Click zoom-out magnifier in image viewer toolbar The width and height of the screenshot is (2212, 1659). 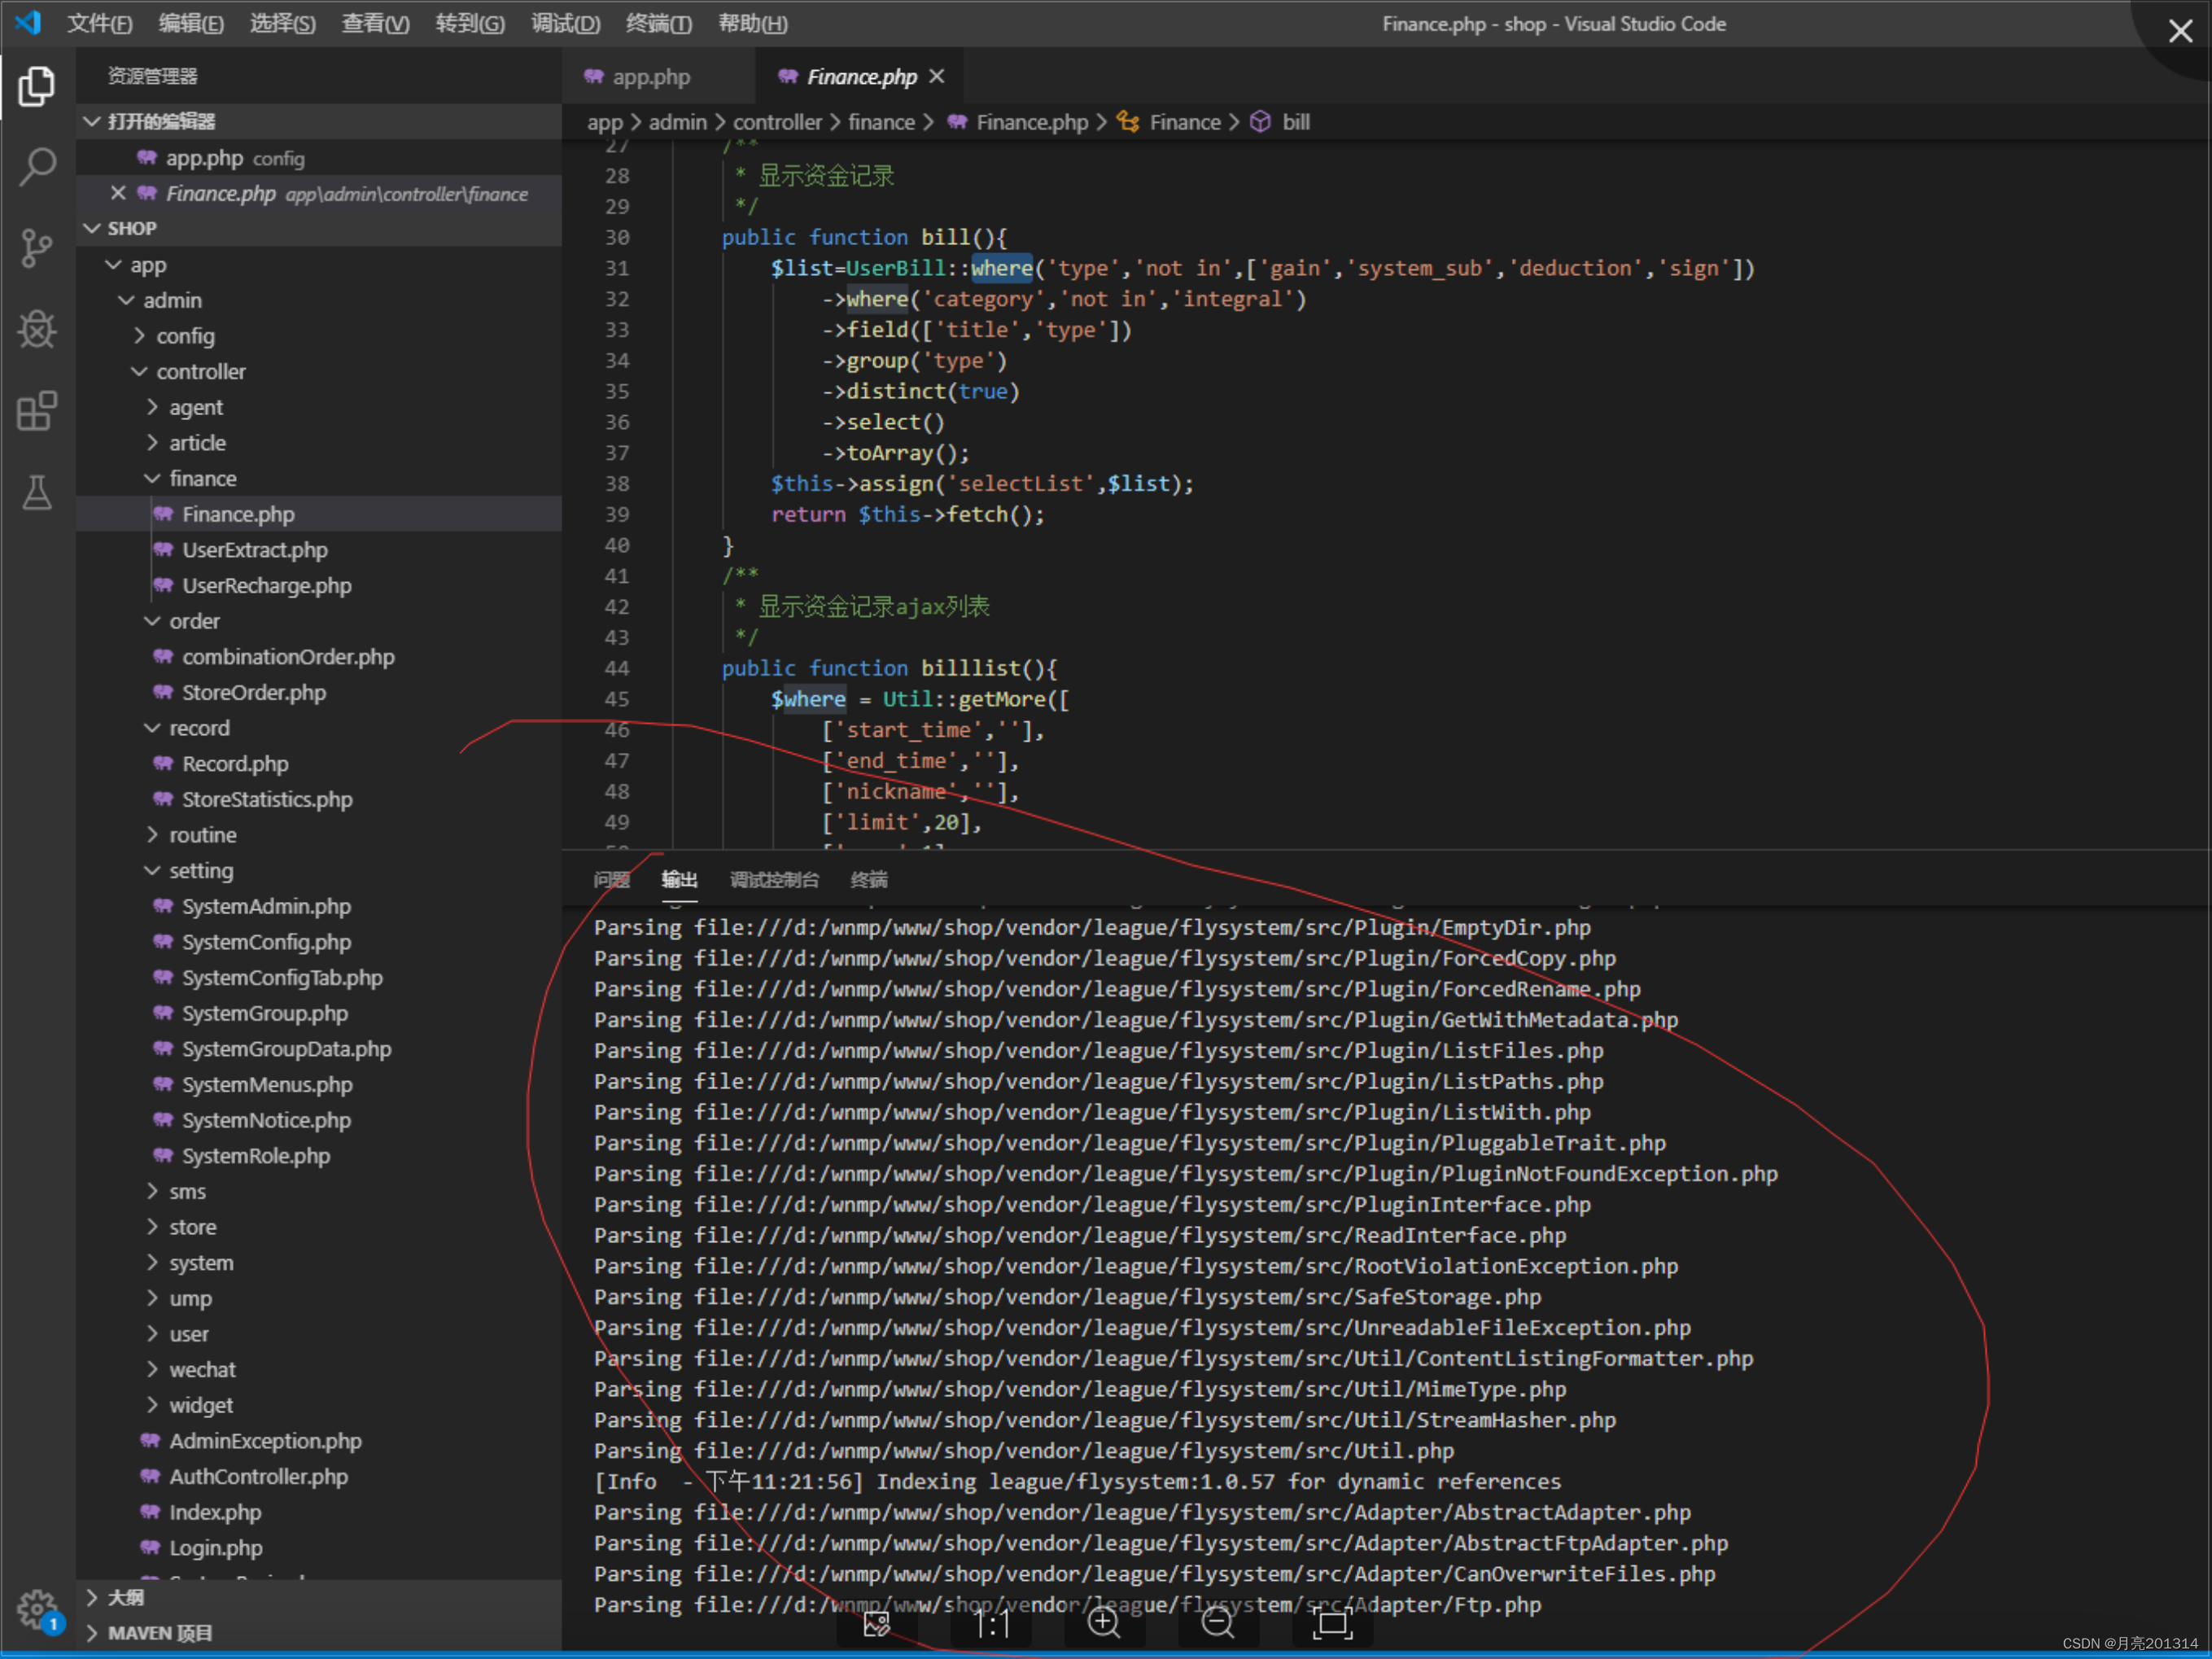coord(1218,1623)
